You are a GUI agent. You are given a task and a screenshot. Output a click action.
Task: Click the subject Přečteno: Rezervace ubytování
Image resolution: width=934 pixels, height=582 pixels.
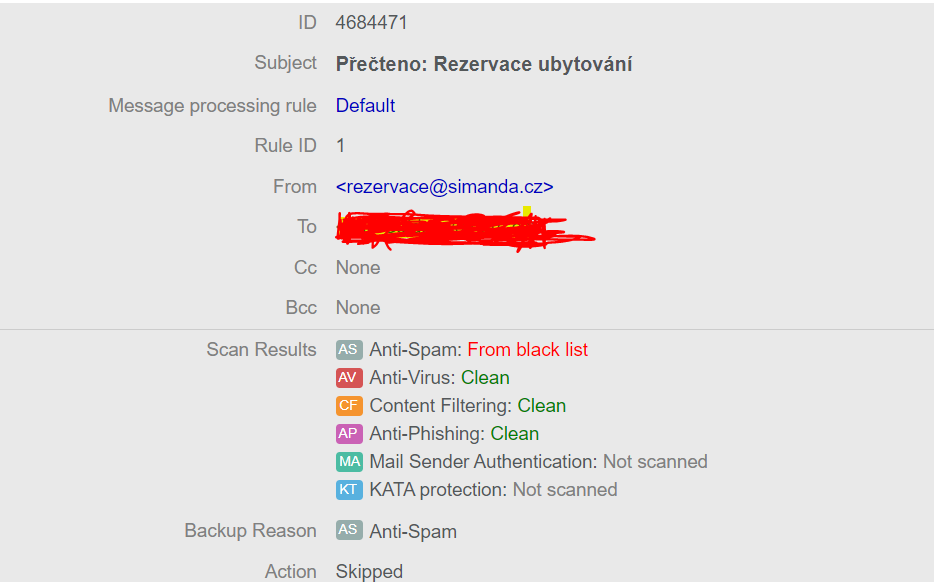pyautogui.click(x=483, y=64)
